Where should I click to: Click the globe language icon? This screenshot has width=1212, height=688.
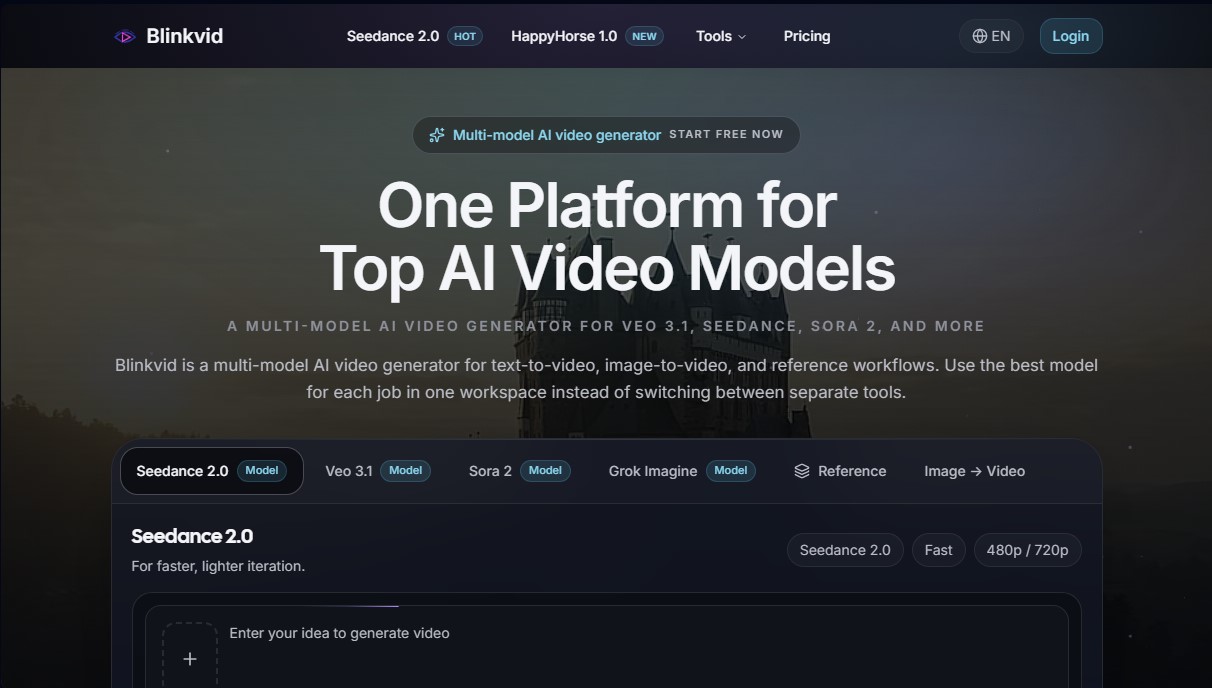979,36
